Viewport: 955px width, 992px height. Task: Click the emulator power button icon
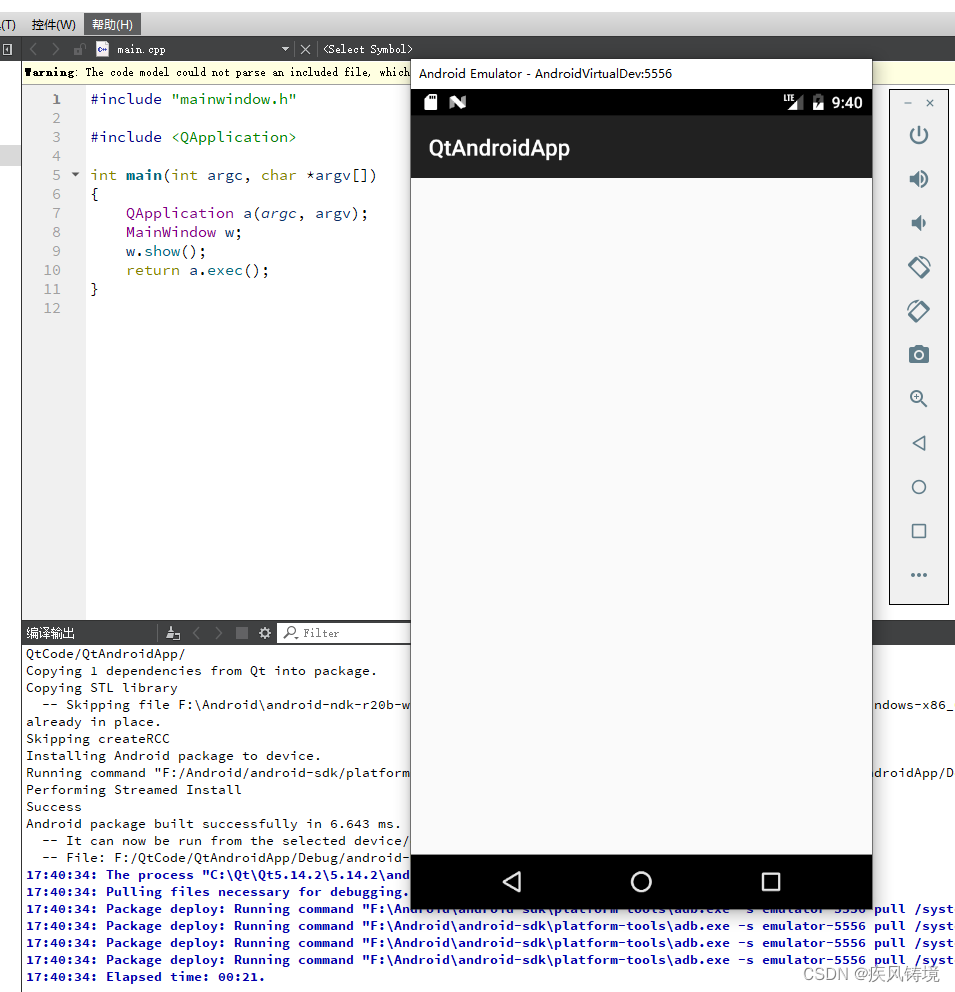918,135
